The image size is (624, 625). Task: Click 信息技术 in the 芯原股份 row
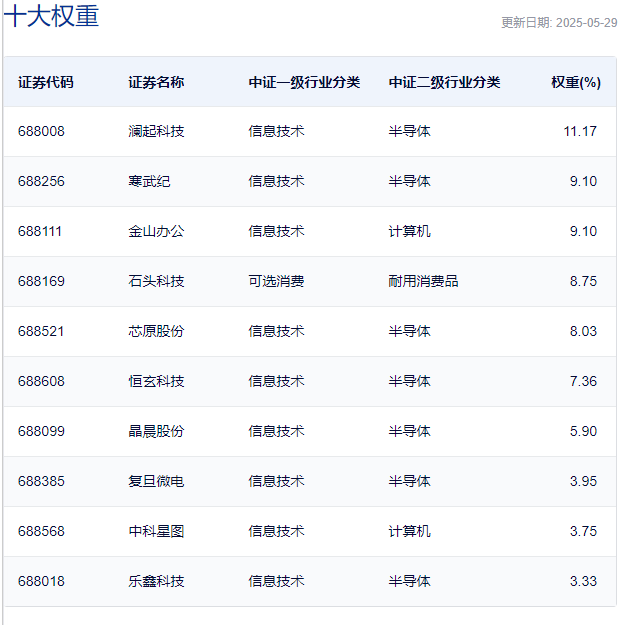(x=276, y=331)
